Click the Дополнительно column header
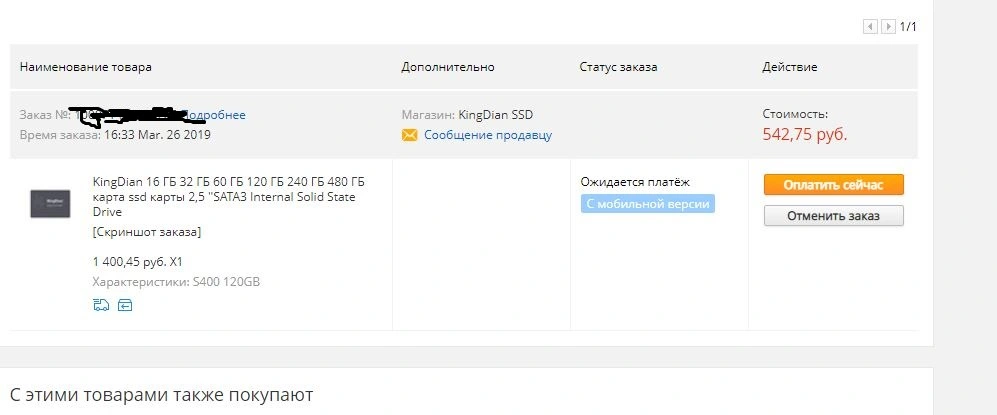Viewport: 997px width, 415px height. tap(448, 67)
